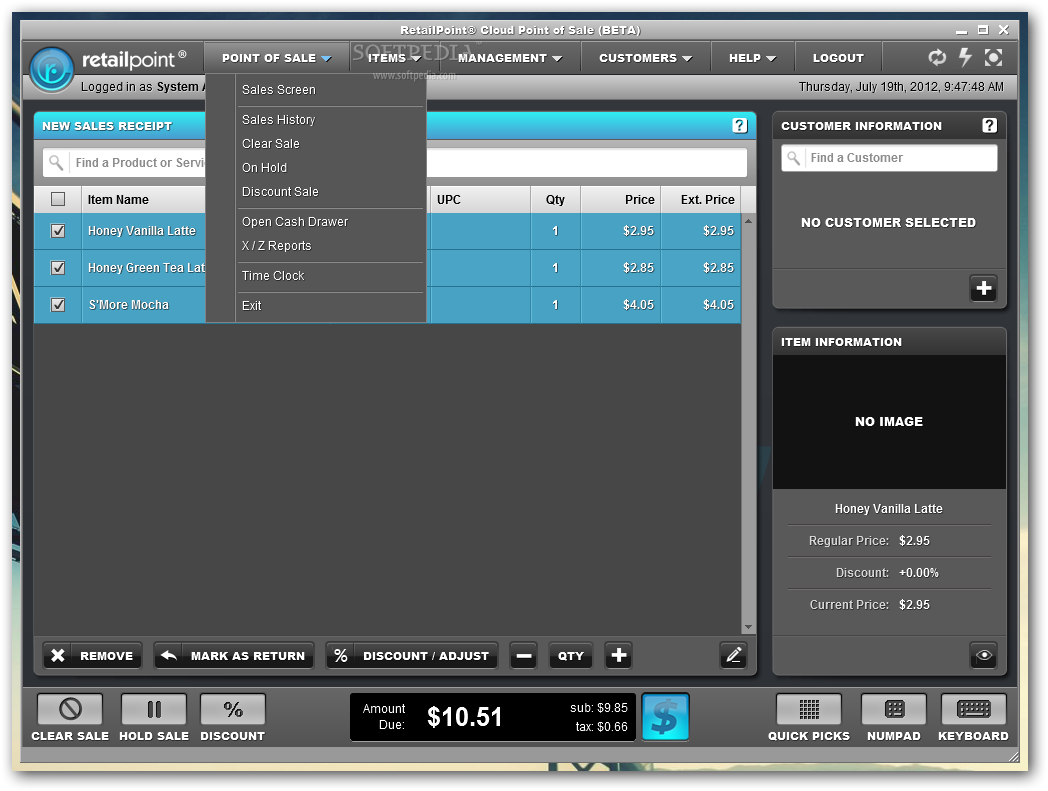Click the refresh sync icon in header
Screen dimensions: 1048x791
(x=937, y=58)
